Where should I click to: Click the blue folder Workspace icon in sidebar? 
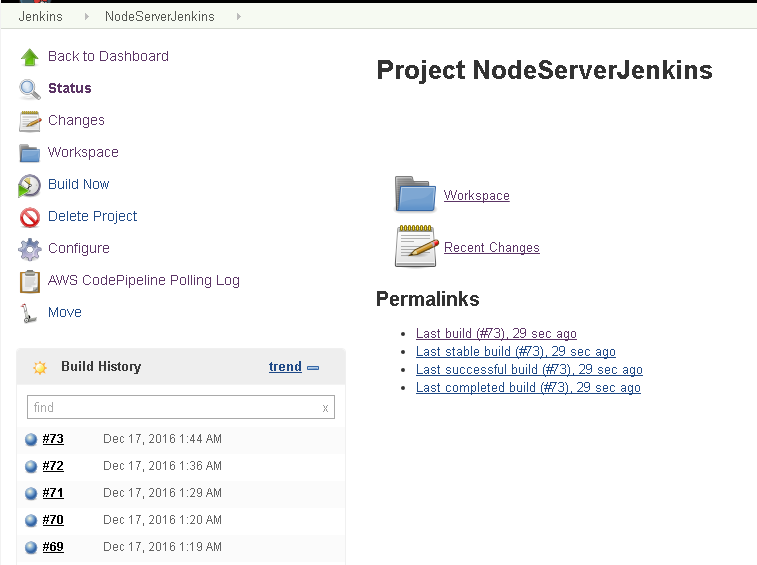pyautogui.click(x=30, y=153)
